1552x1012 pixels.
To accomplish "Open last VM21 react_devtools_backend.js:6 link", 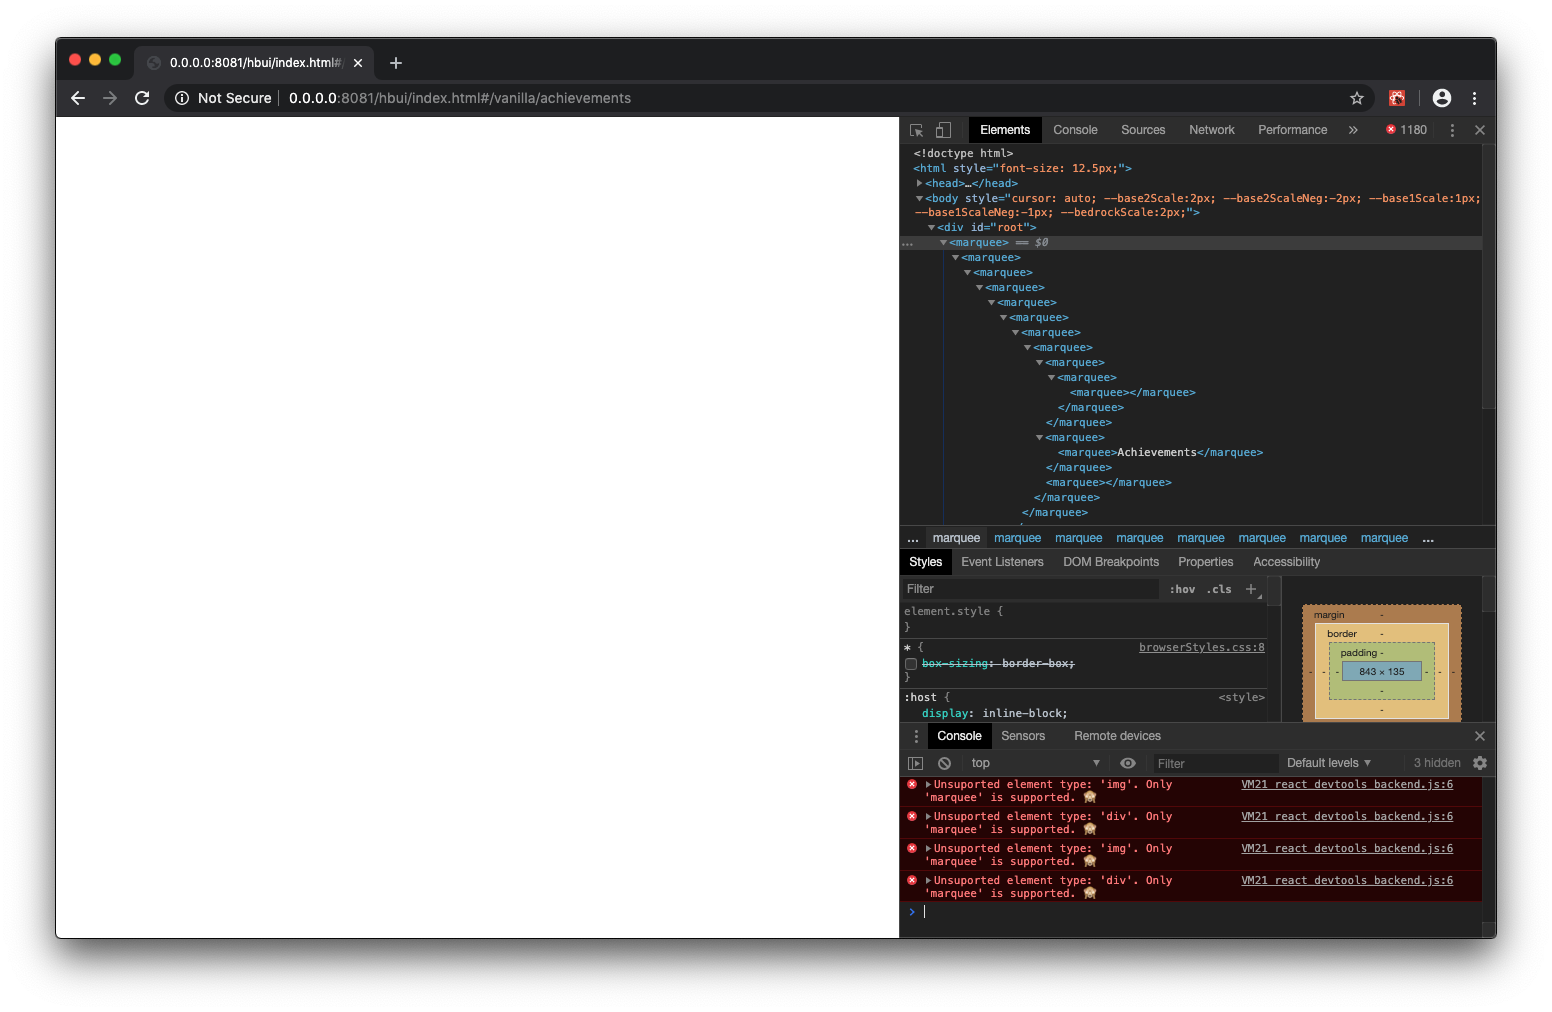I will click(x=1347, y=881).
